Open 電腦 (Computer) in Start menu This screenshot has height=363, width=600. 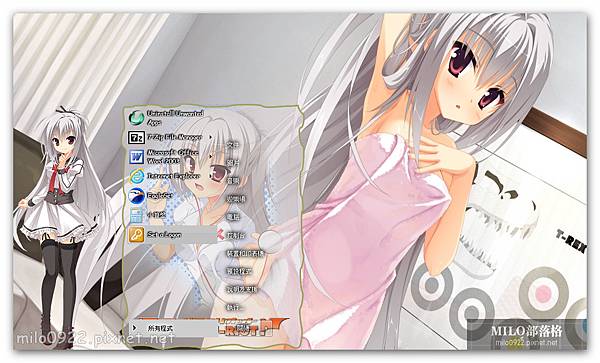coord(233,217)
